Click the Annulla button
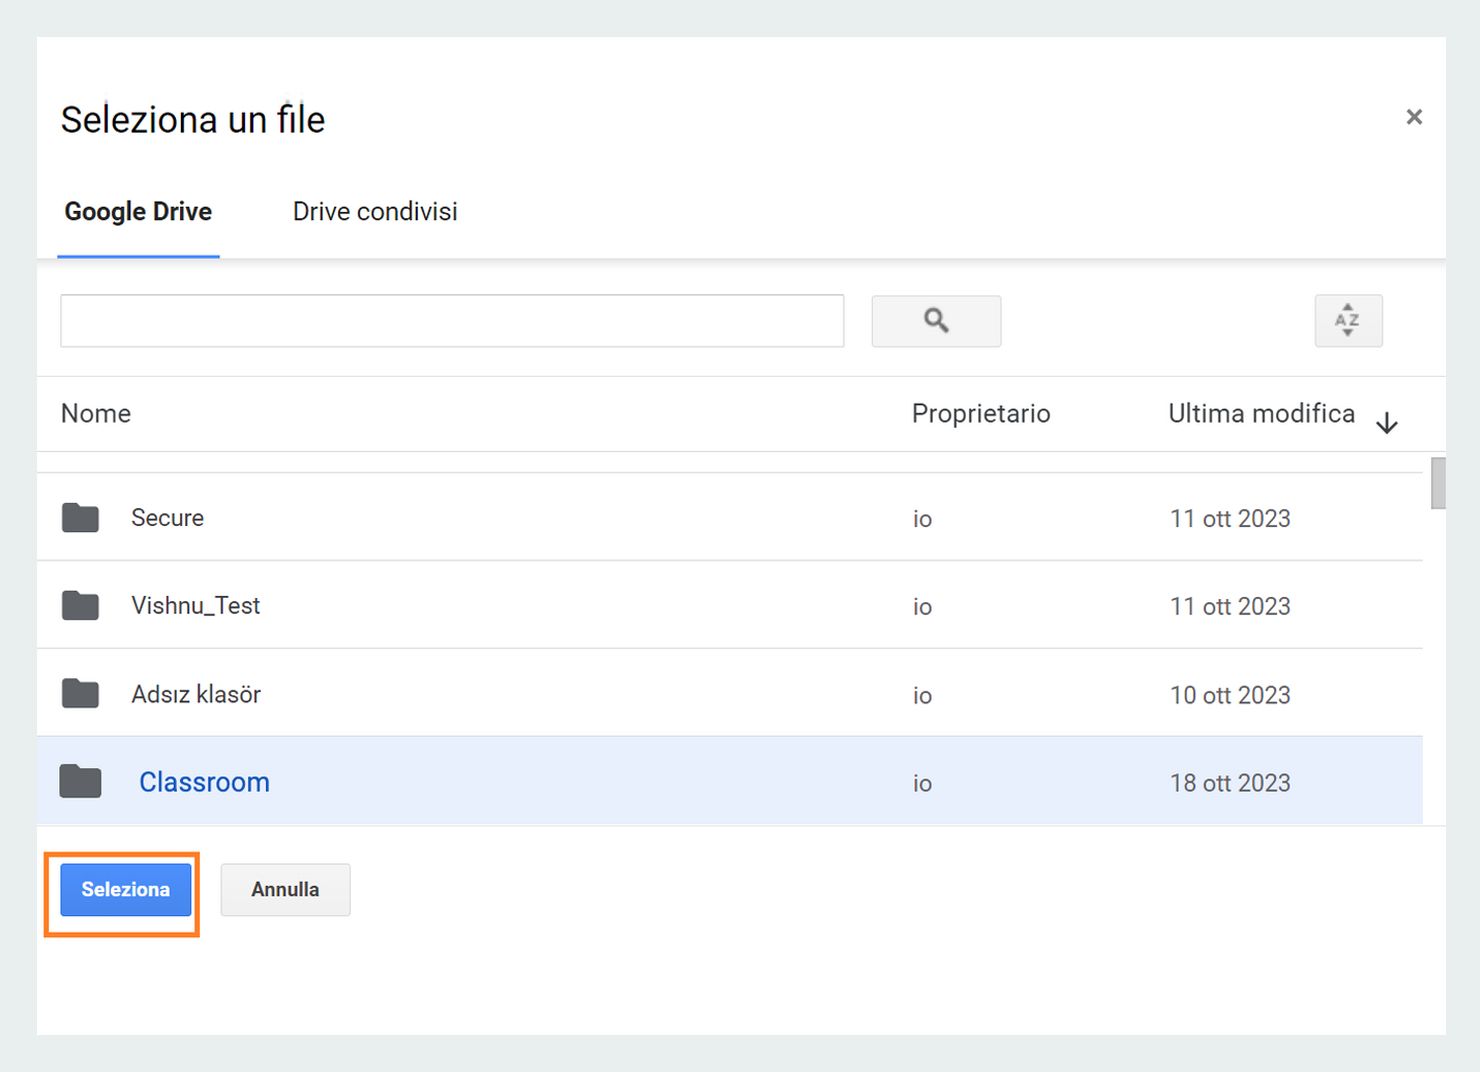This screenshot has height=1072, width=1480. click(x=285, y=890)
